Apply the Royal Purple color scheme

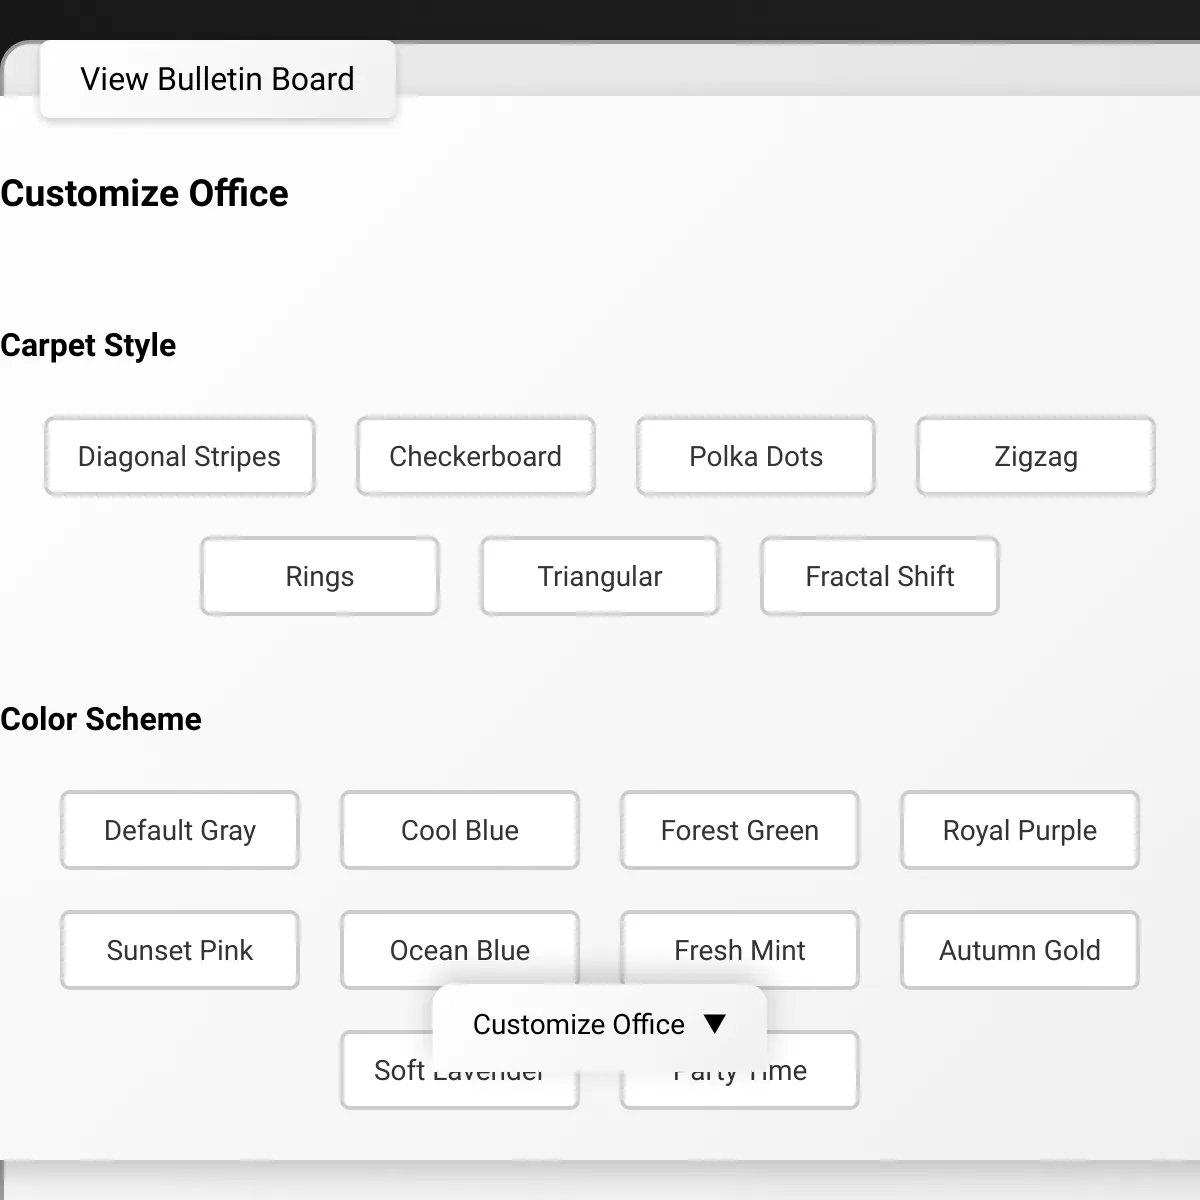1020,830
